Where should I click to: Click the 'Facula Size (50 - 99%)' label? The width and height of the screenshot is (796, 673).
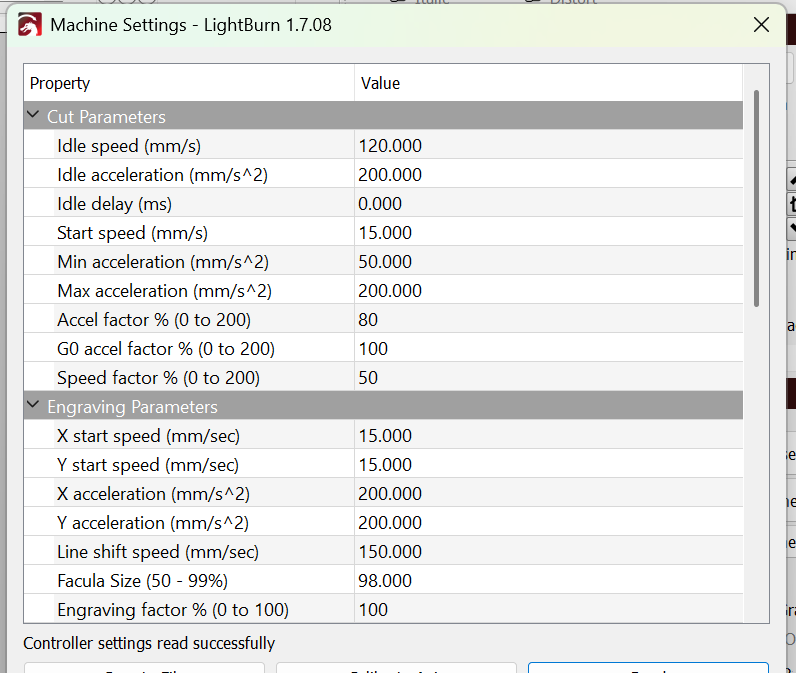143,580
